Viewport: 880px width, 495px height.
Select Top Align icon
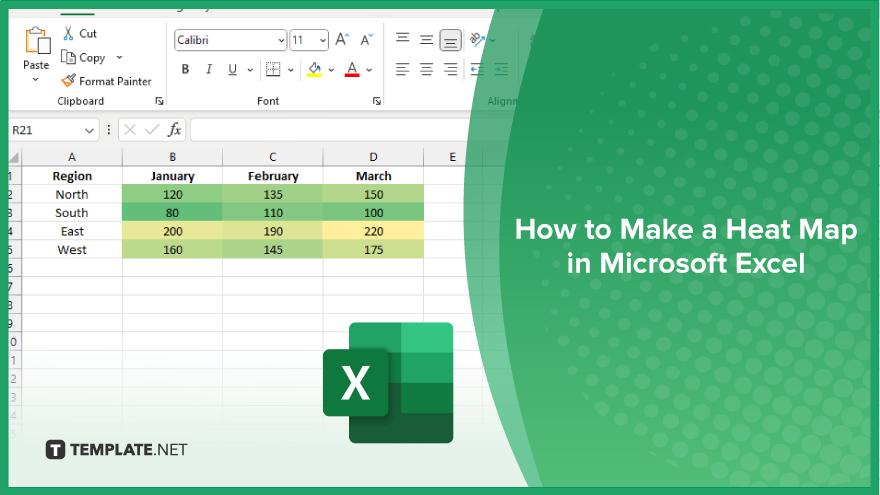(x=402, y=39)
